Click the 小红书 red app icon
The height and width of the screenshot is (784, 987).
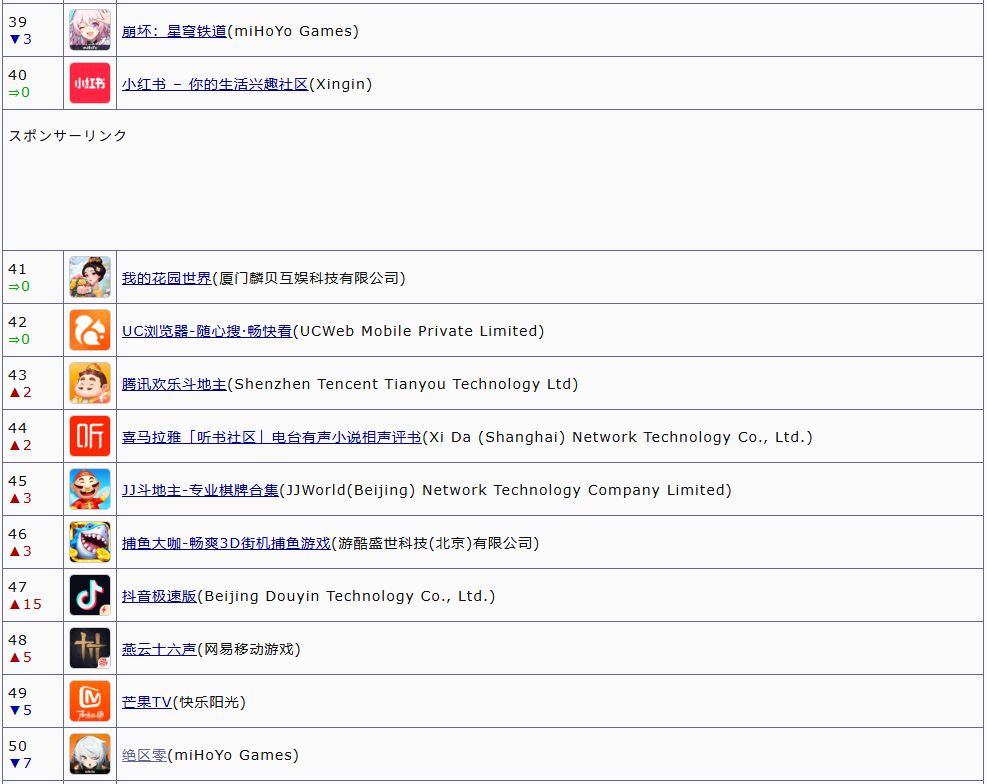(90, 83)
